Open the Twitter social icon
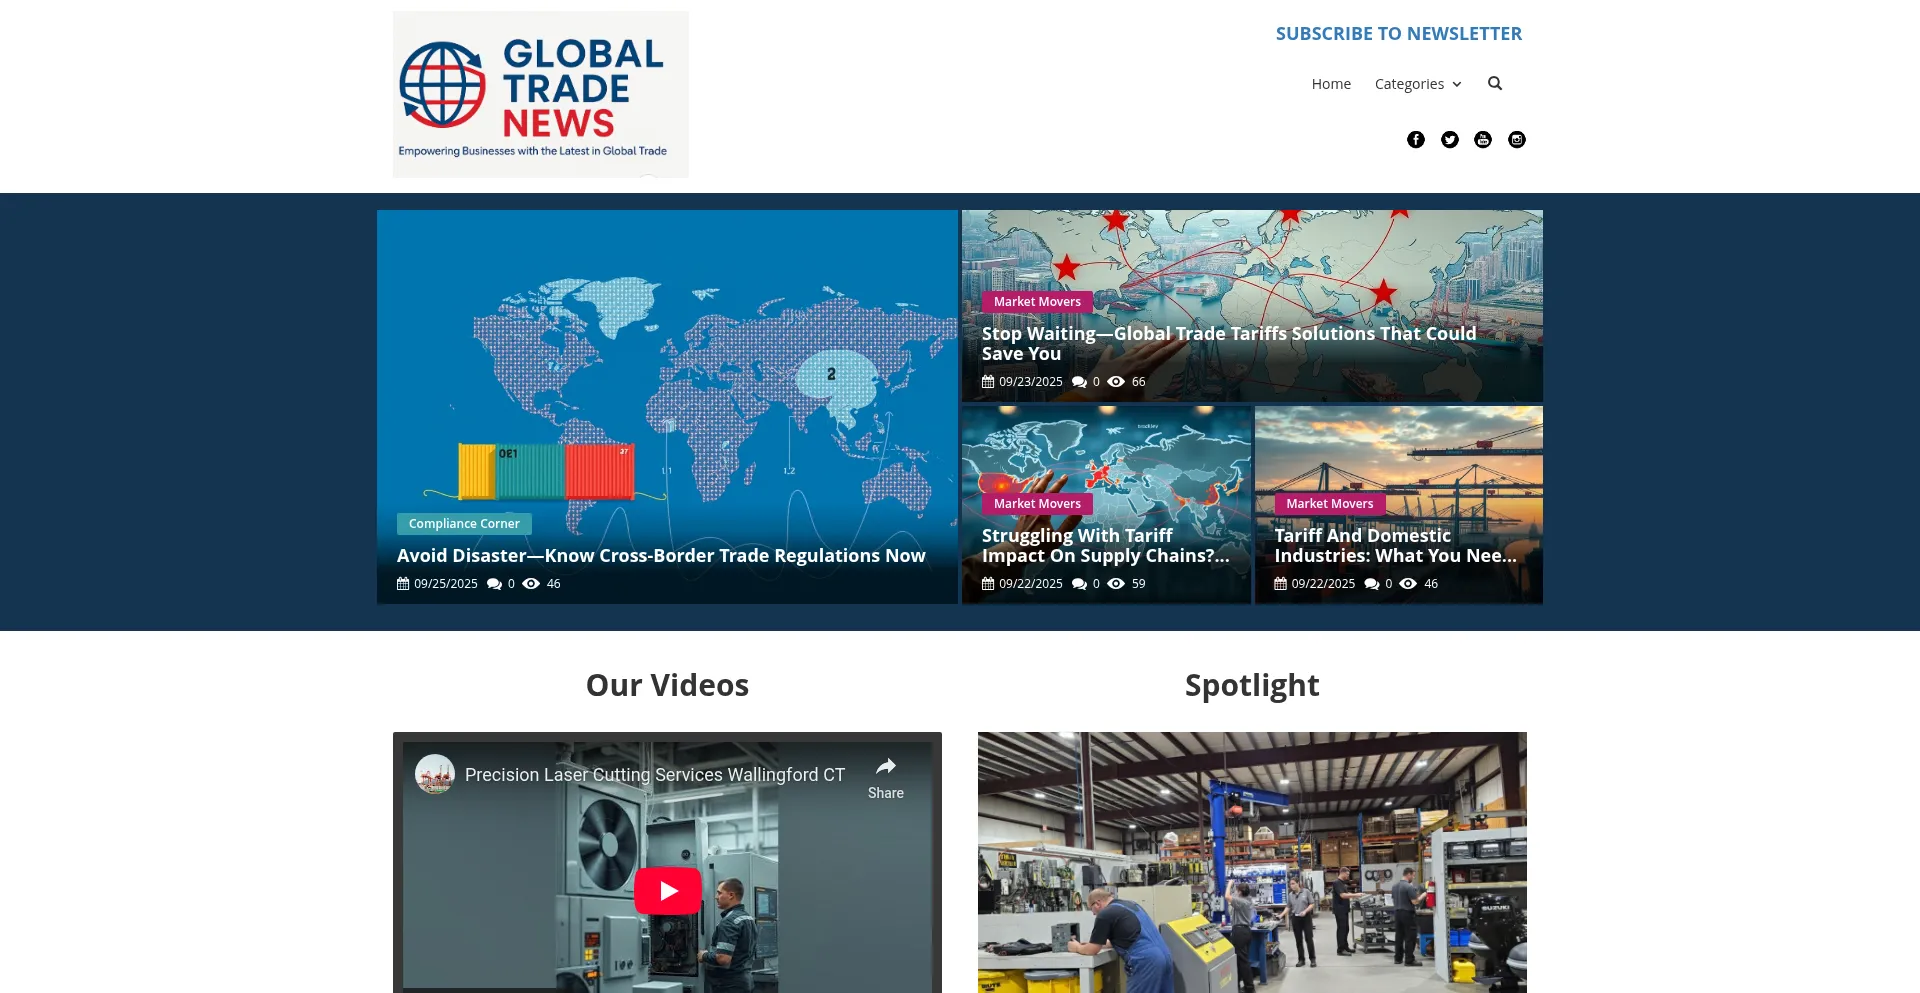The width and height of the screenshot is (1920, 993). [x=1450, y=140]
